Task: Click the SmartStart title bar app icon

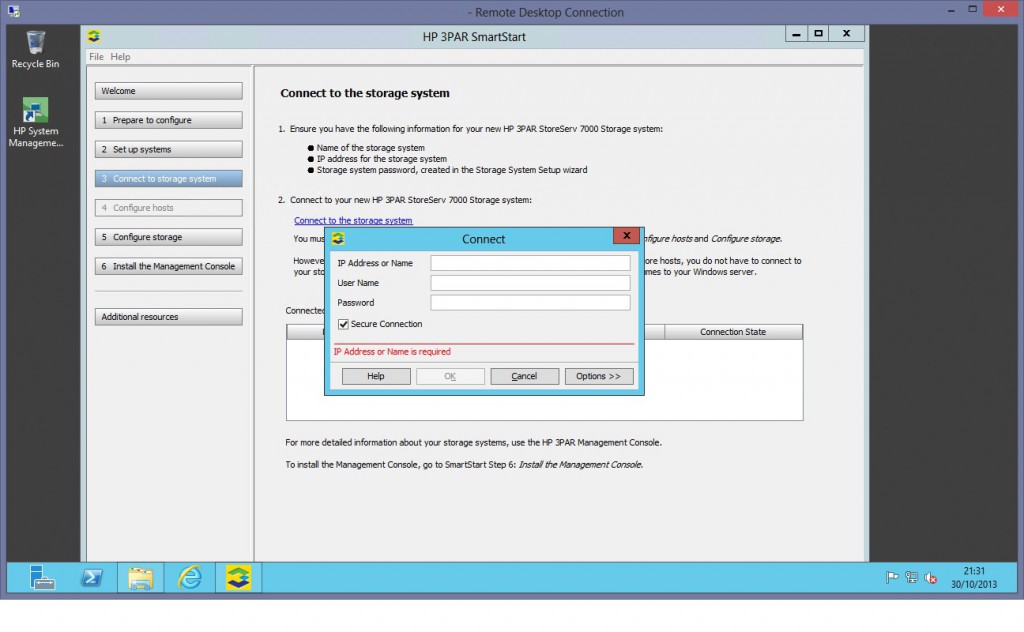Action: click(94, 37)
